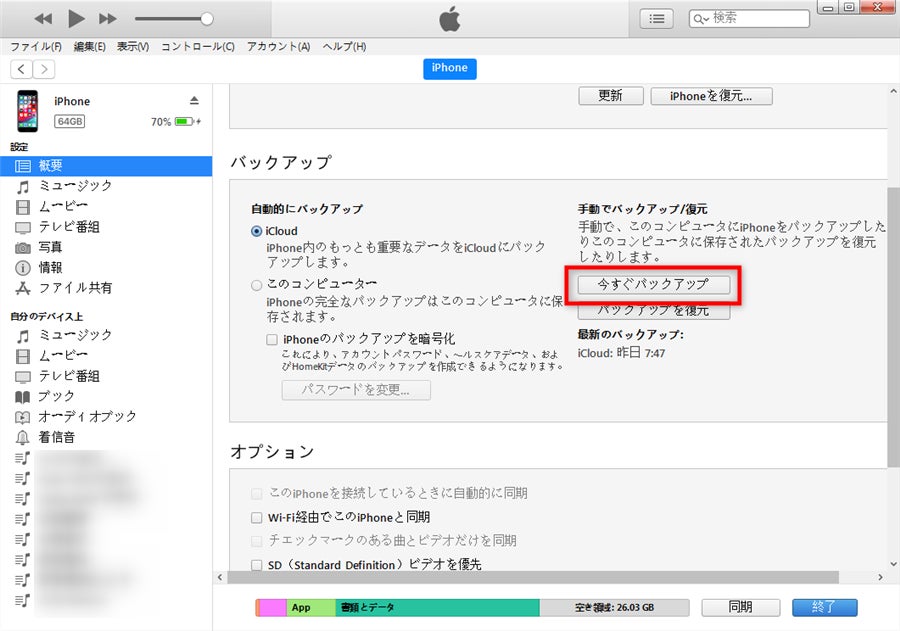Image resolution: width=900 pixels, height=631 pixels.
Task: Check チェックマークのある曲とビデオだけを同期 checkbox
Action: 257,541
